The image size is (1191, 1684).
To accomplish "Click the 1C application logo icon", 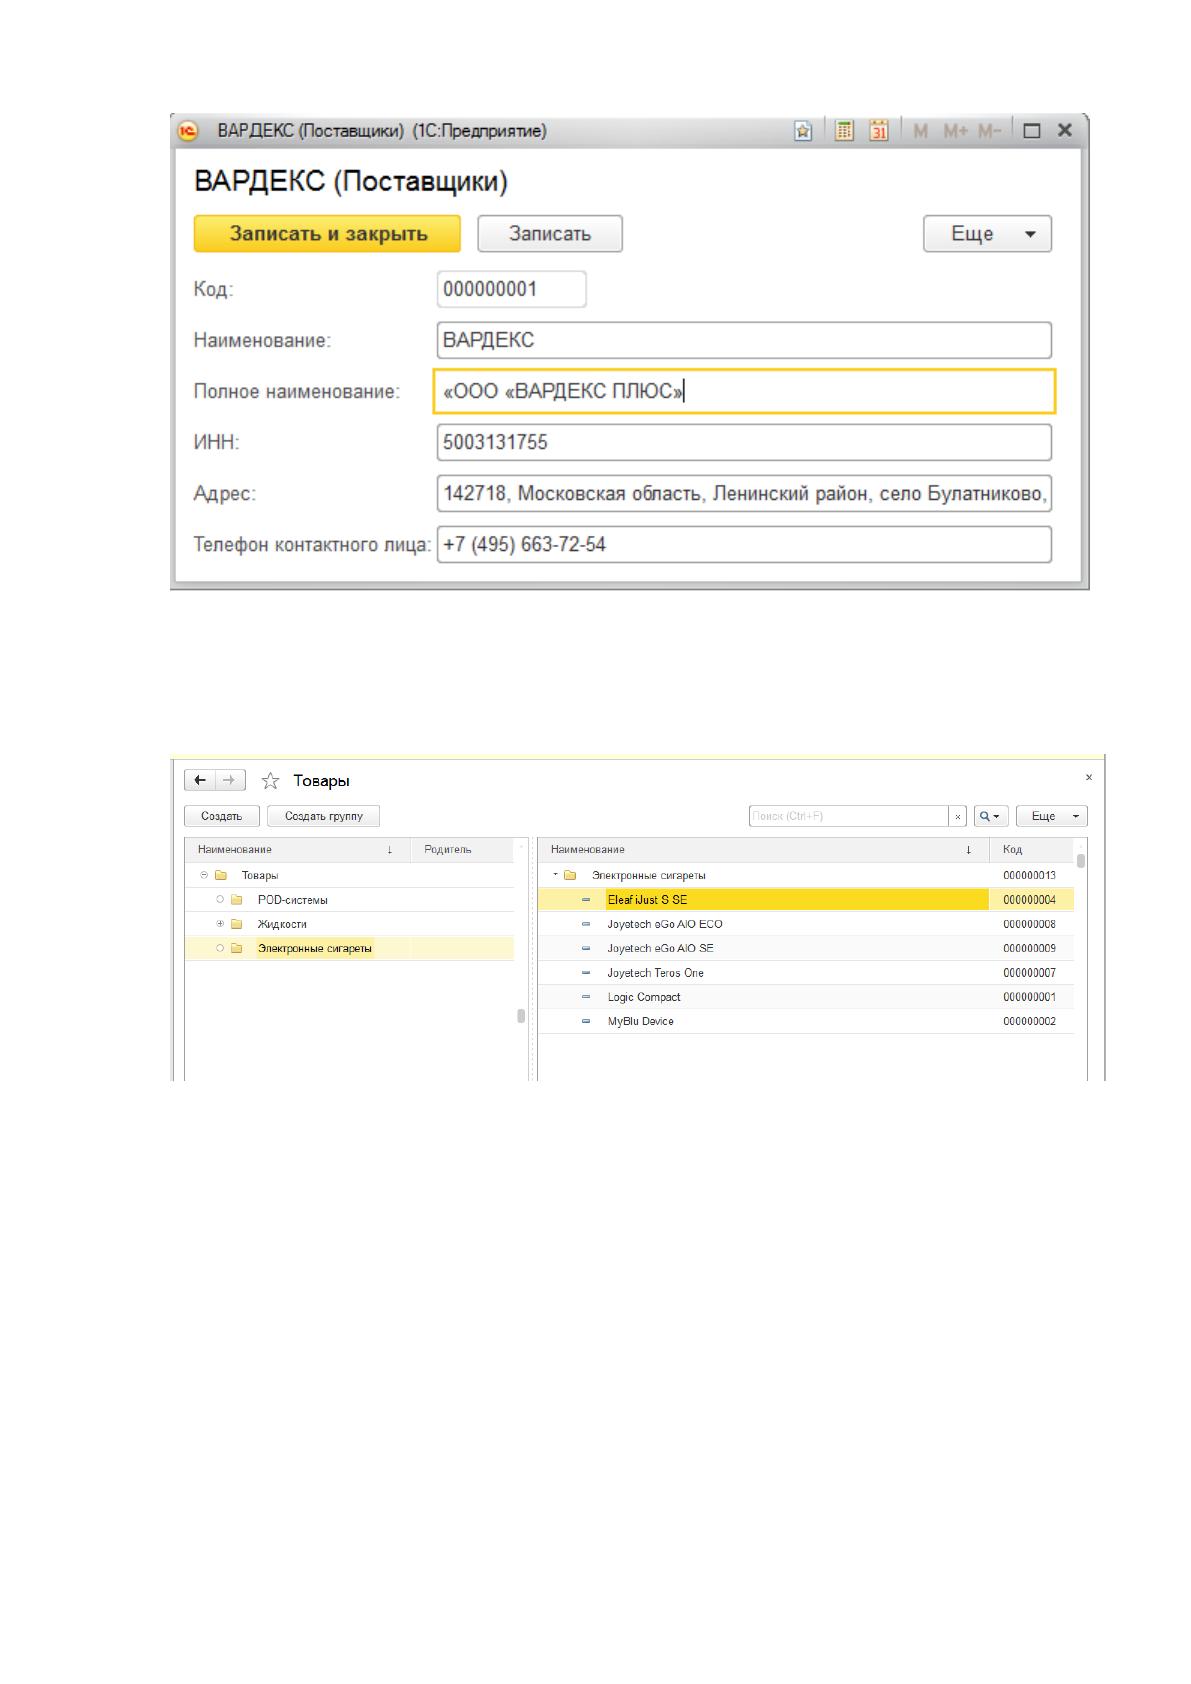I will [187, 131].
